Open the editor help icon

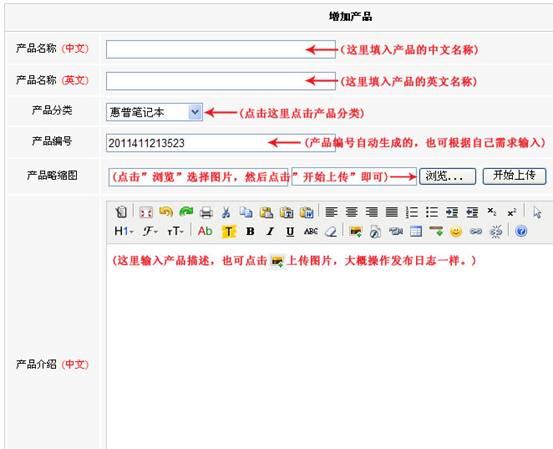[521, 231]
